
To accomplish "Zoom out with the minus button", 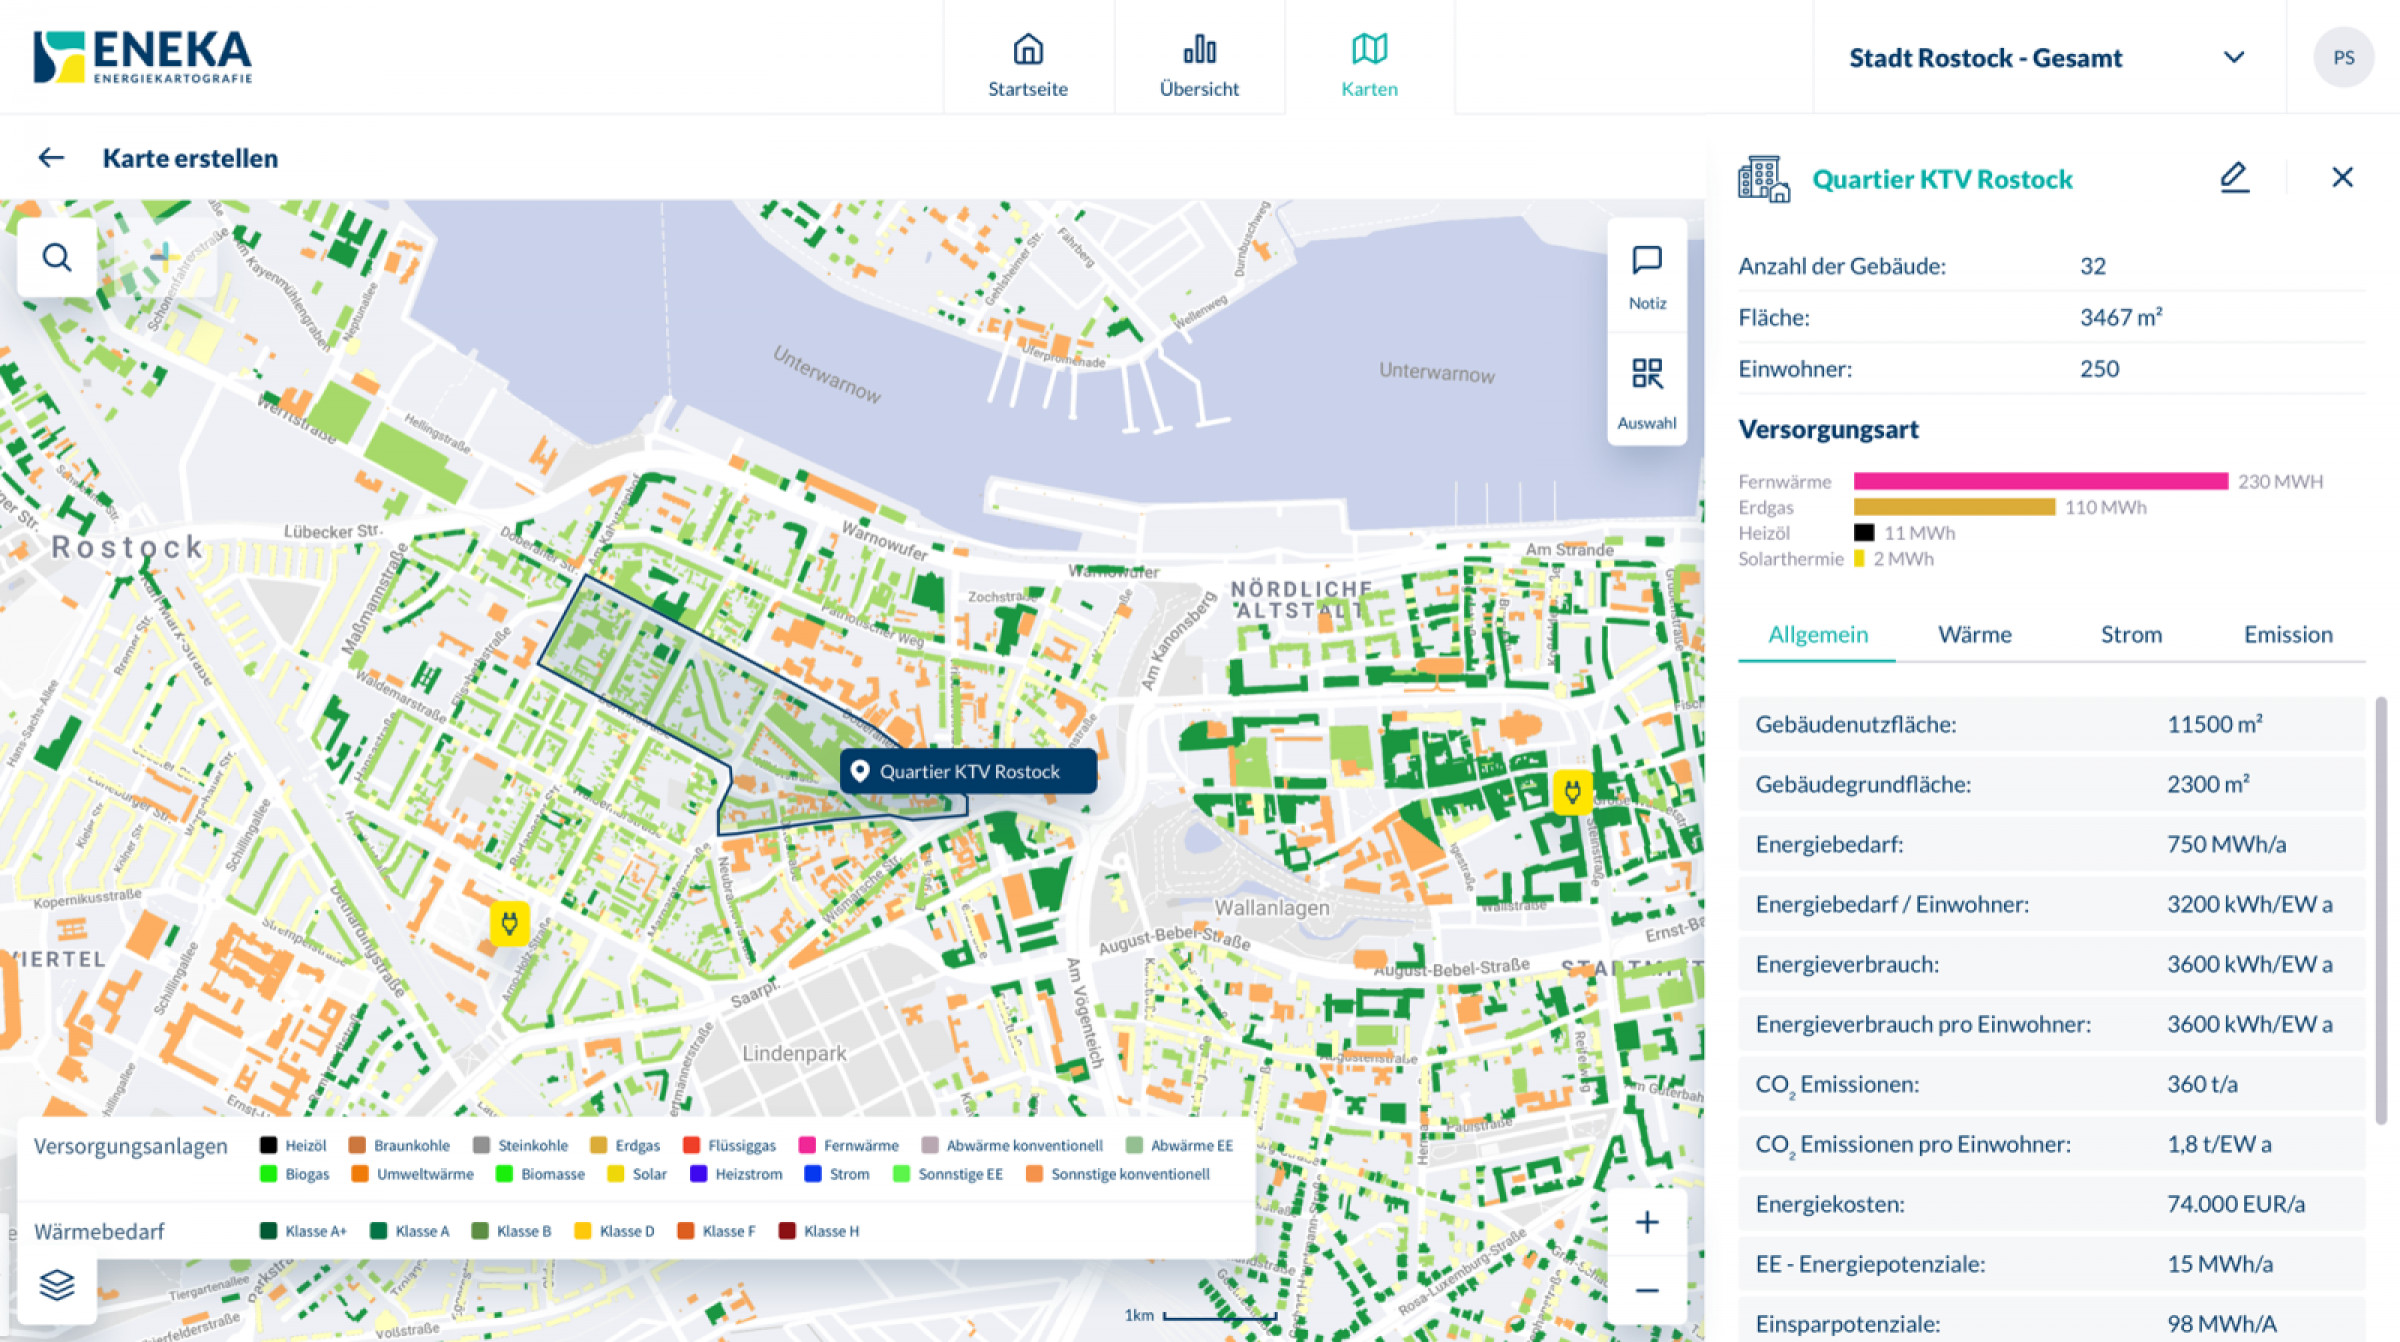I will (1647, 1291).
